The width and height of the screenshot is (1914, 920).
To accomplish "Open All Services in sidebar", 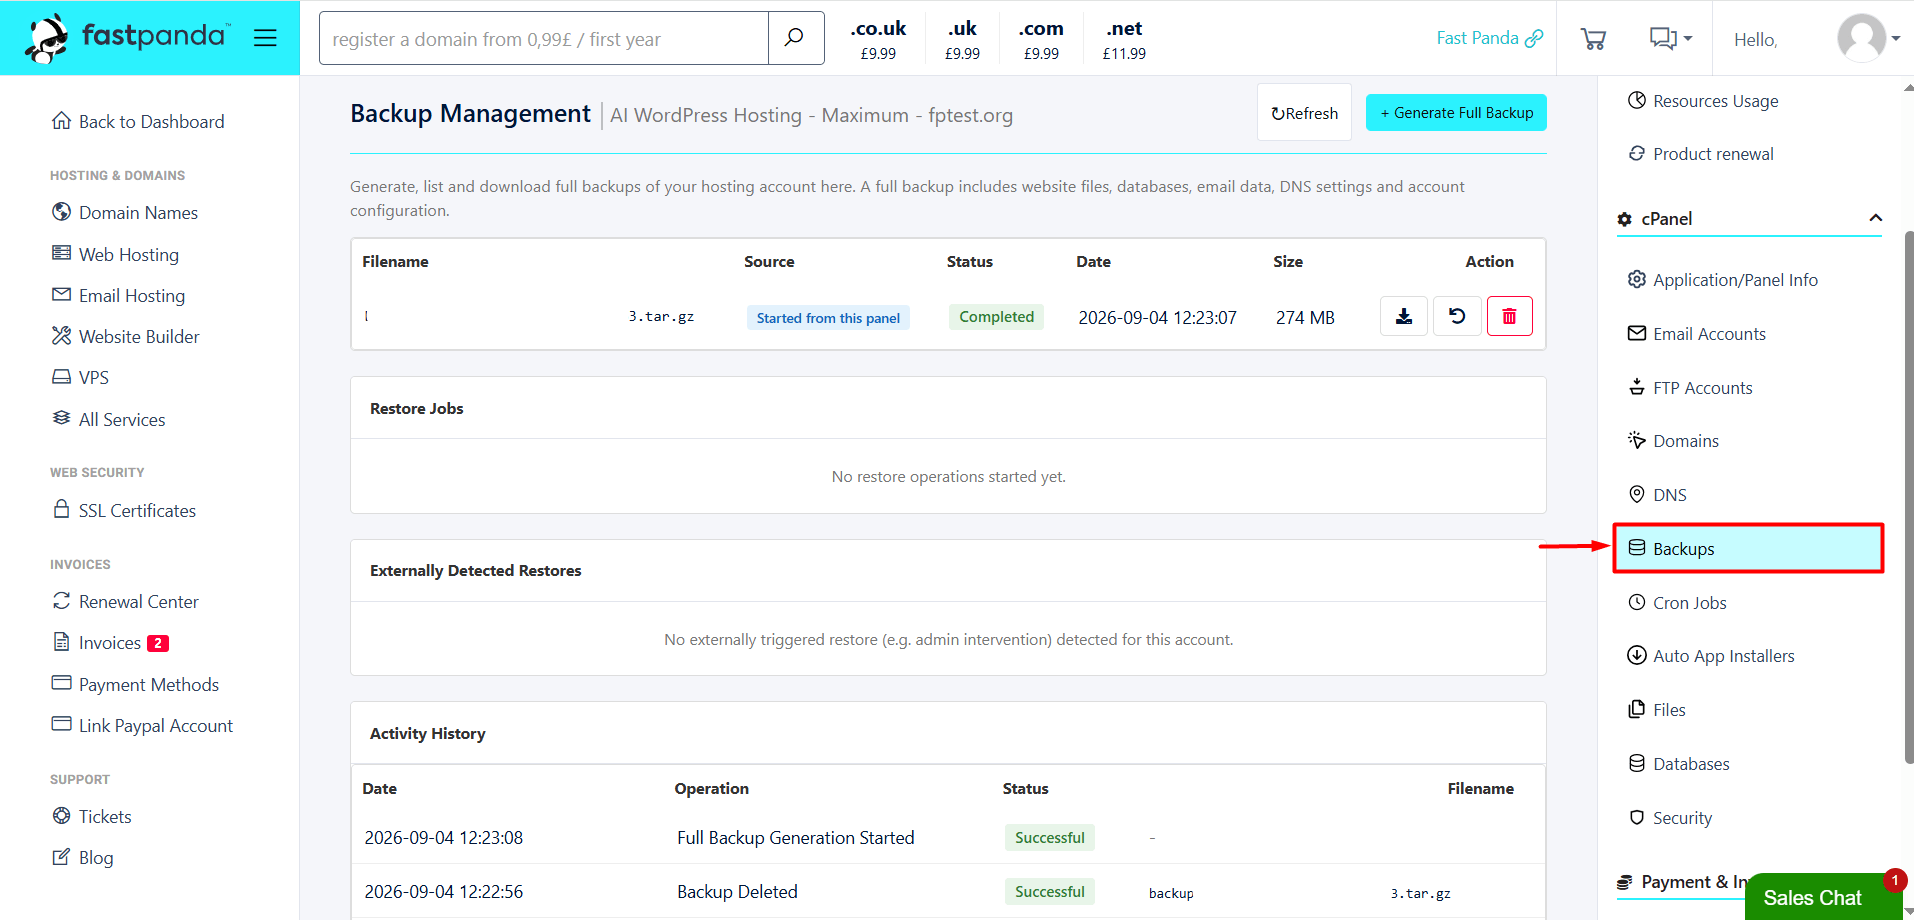I will pos(108,419).
